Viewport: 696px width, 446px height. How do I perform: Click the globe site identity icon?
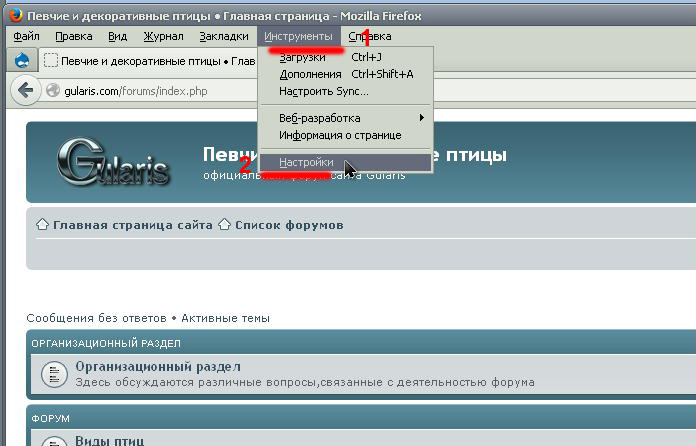click(53, 90)
